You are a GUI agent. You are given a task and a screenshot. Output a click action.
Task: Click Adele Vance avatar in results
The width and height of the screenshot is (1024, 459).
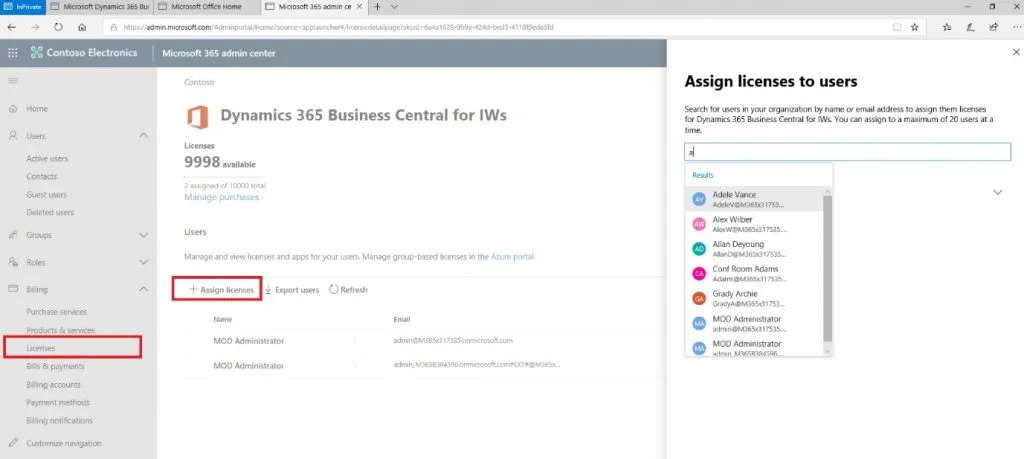tap(699, 199)
